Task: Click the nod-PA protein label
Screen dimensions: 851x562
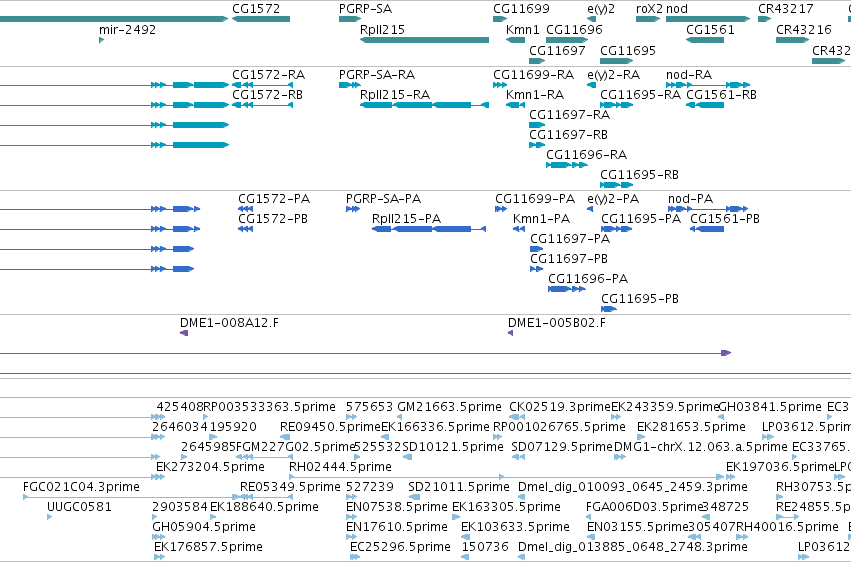Action: [690, 199]
